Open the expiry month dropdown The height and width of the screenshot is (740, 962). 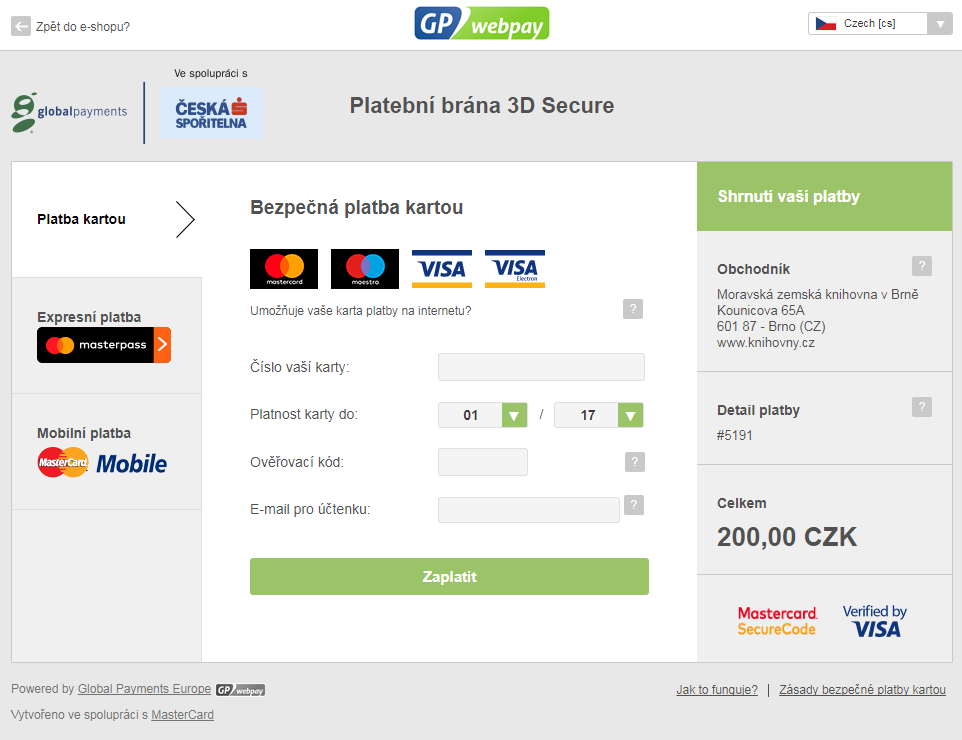(x=483, y=415)
